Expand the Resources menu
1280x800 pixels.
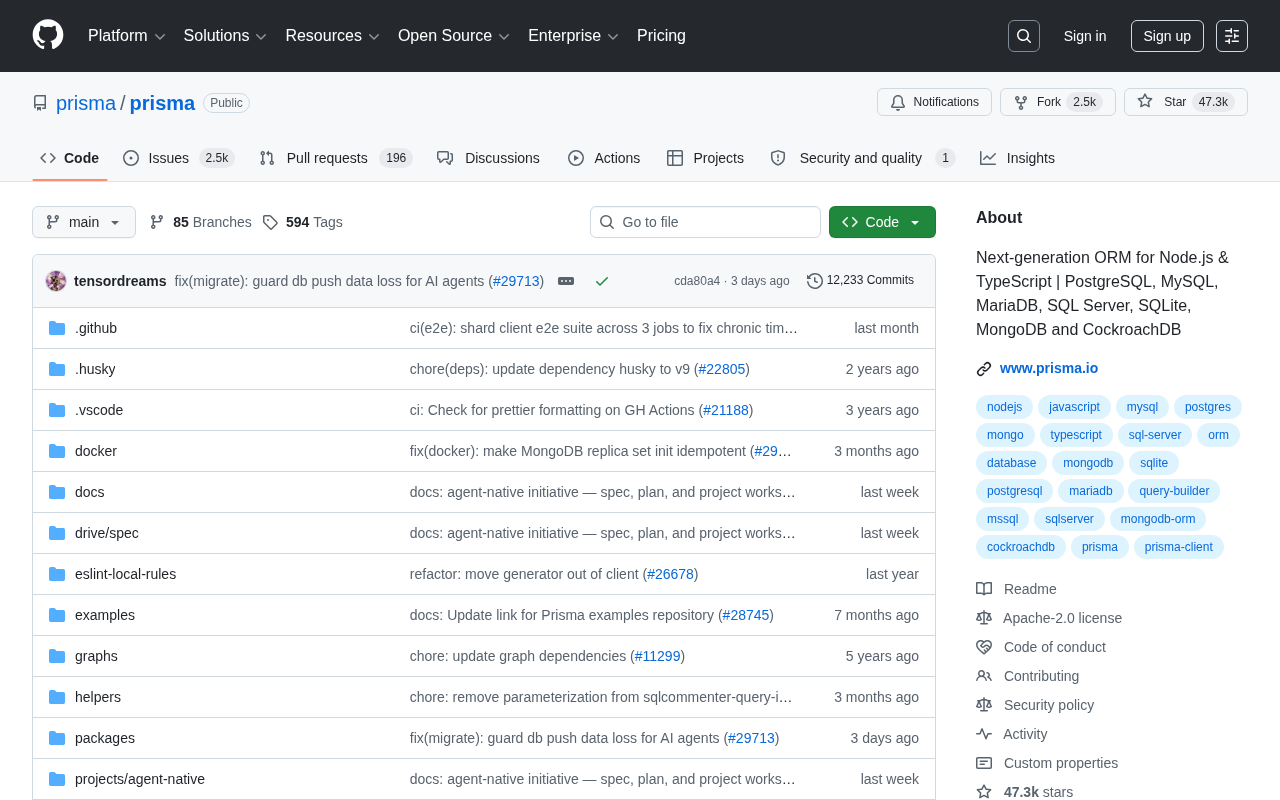333,36
